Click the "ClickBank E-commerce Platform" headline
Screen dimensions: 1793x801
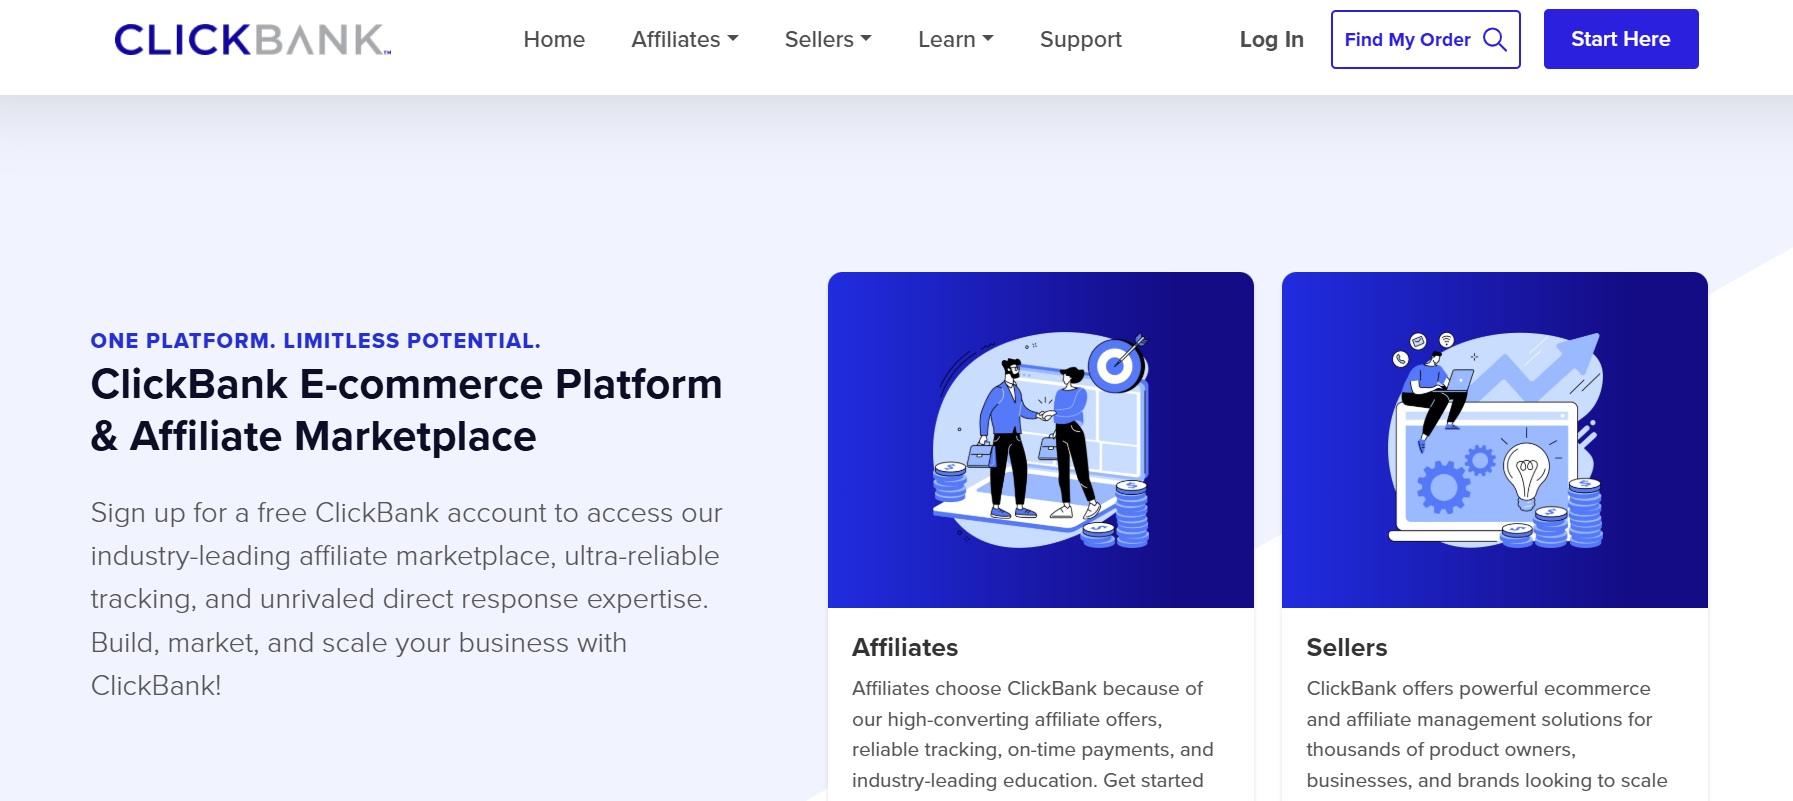tap(406, 410)
